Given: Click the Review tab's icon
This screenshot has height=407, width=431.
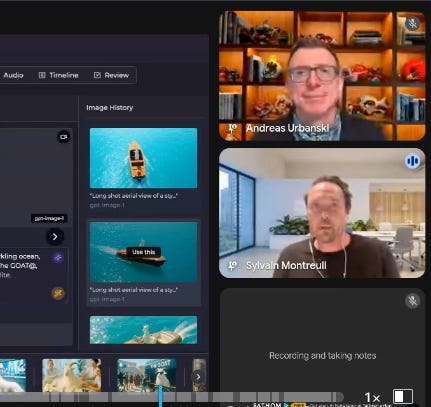Looking at the screenshot, I should pyautogui.click(x=97, y=75).
